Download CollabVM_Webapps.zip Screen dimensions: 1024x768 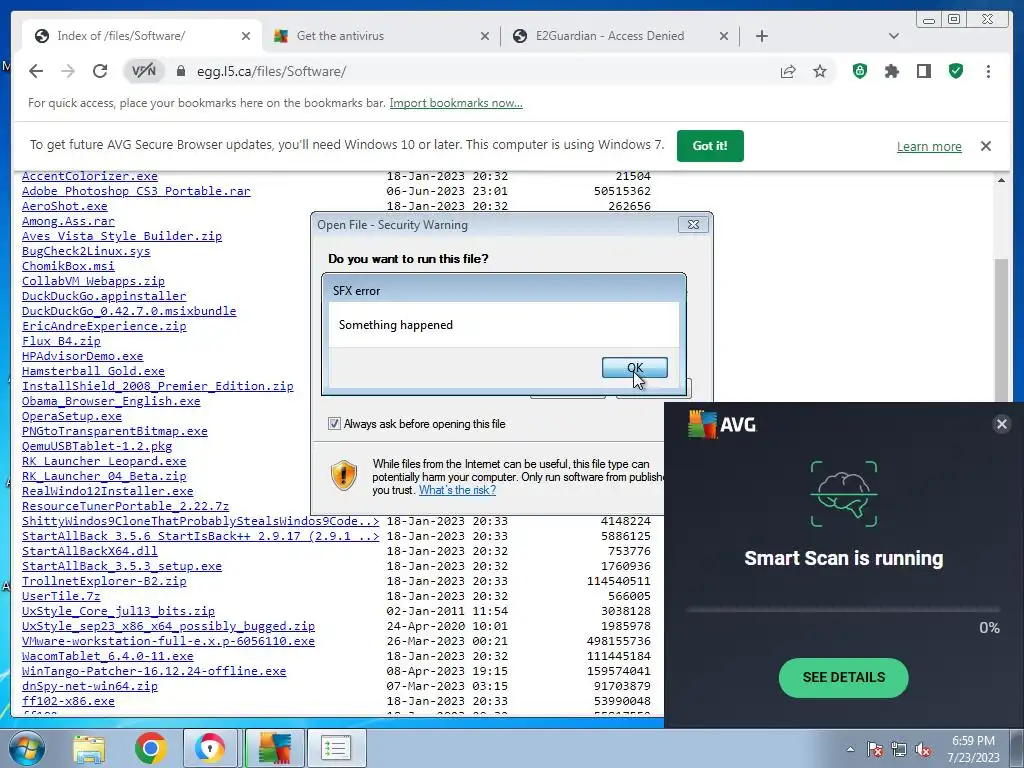pyautogui.click(x=93, y=281)
